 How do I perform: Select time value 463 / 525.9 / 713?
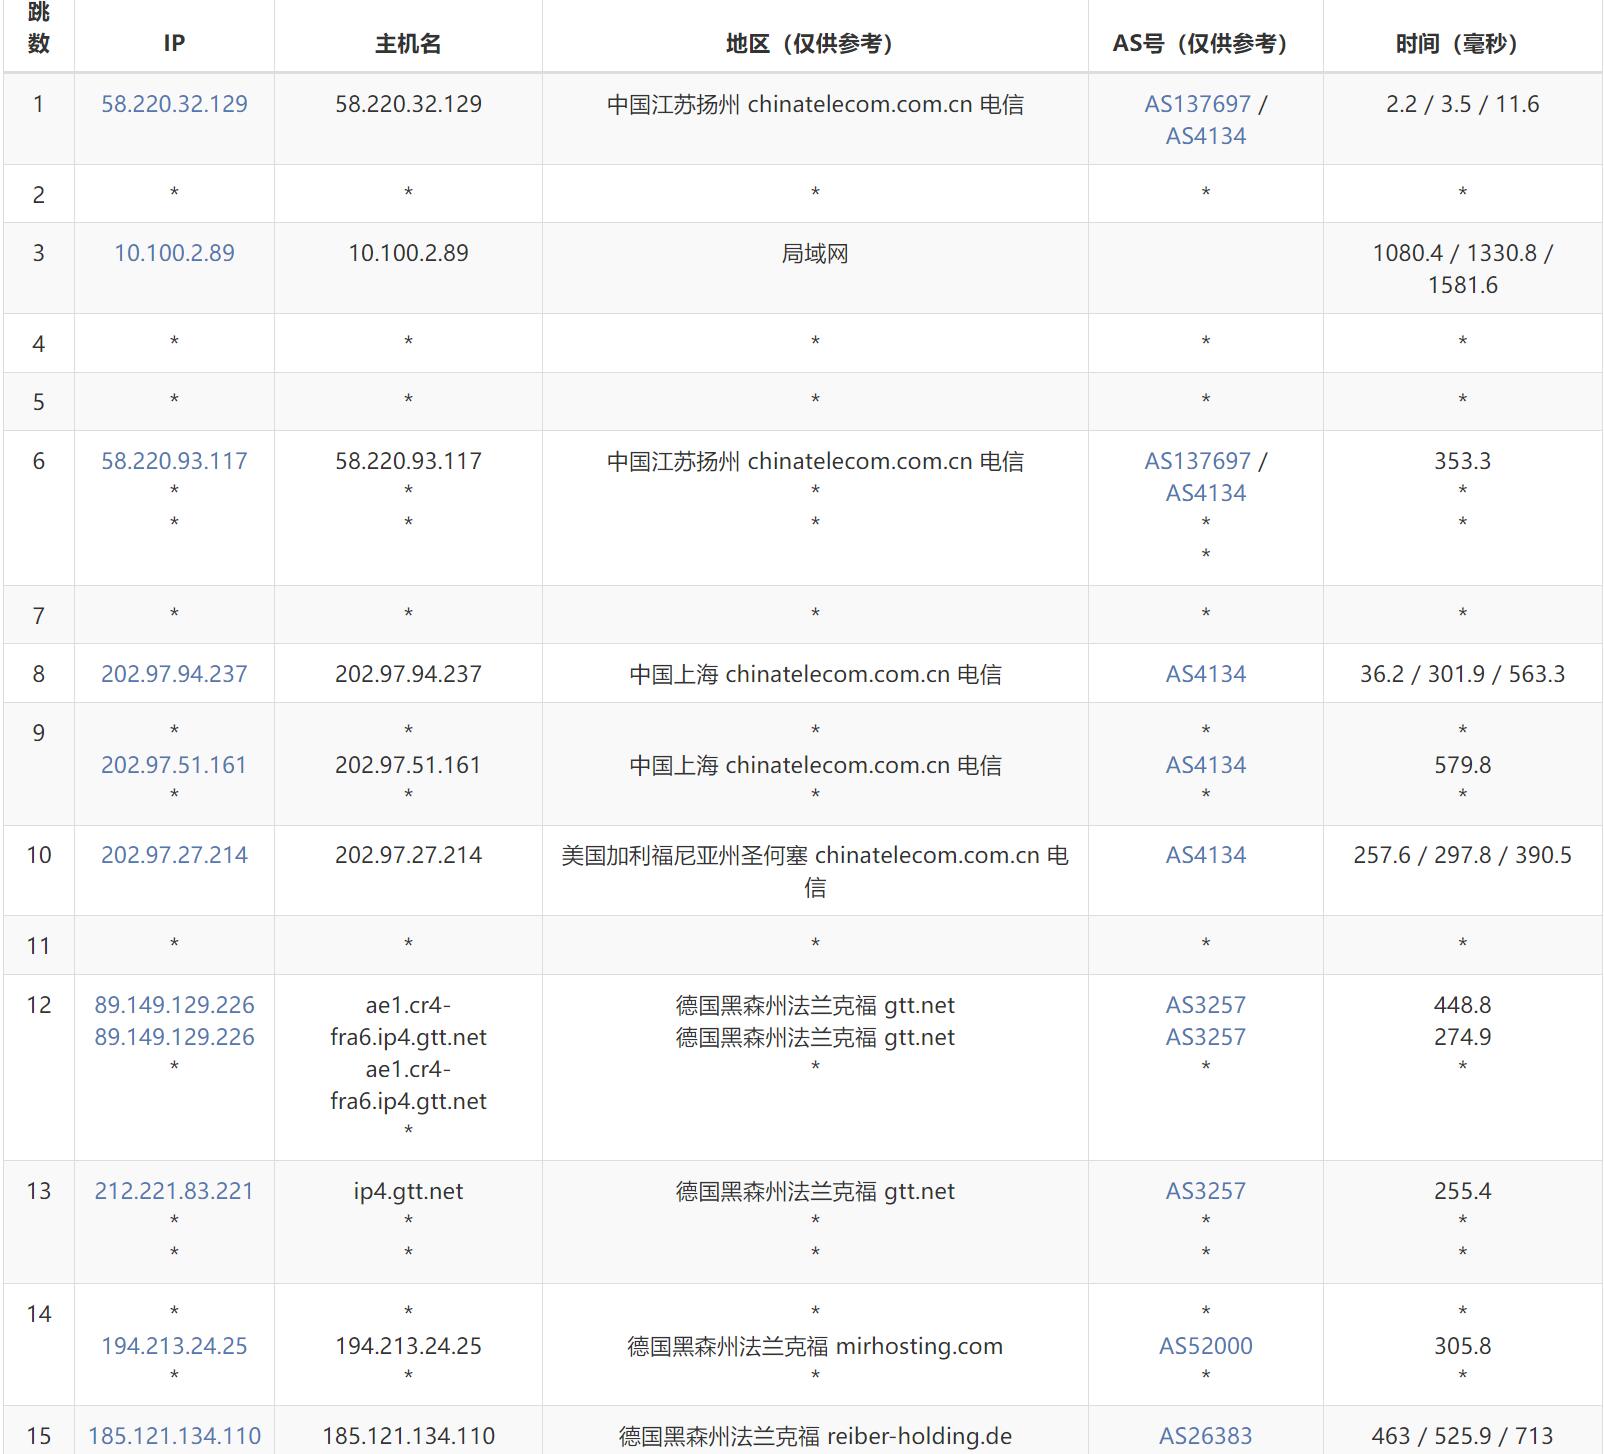point(1463,1436)
